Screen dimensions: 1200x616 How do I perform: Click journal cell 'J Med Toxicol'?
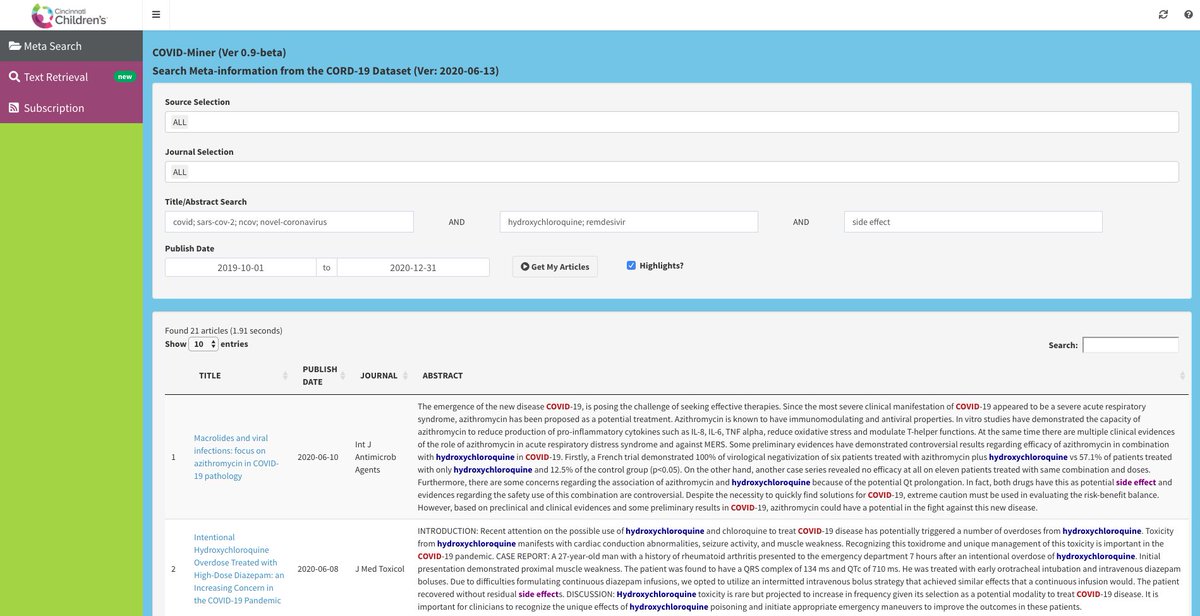382,569
